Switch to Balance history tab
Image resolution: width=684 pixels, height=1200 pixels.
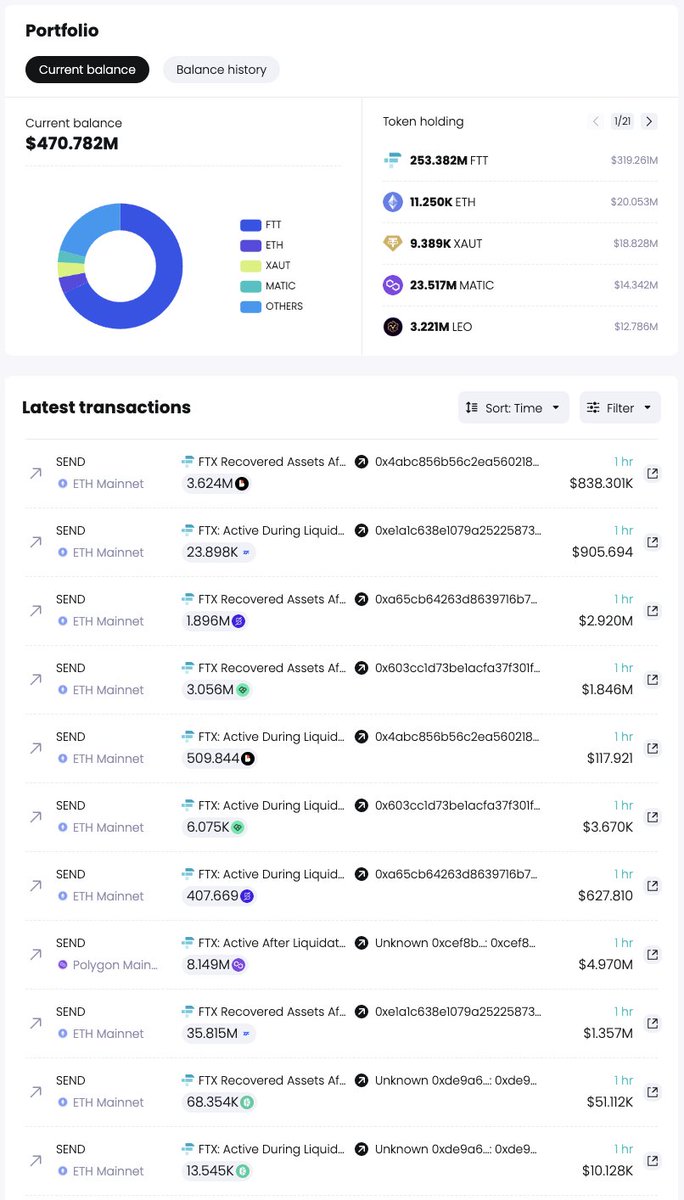[x=221, y=69]
